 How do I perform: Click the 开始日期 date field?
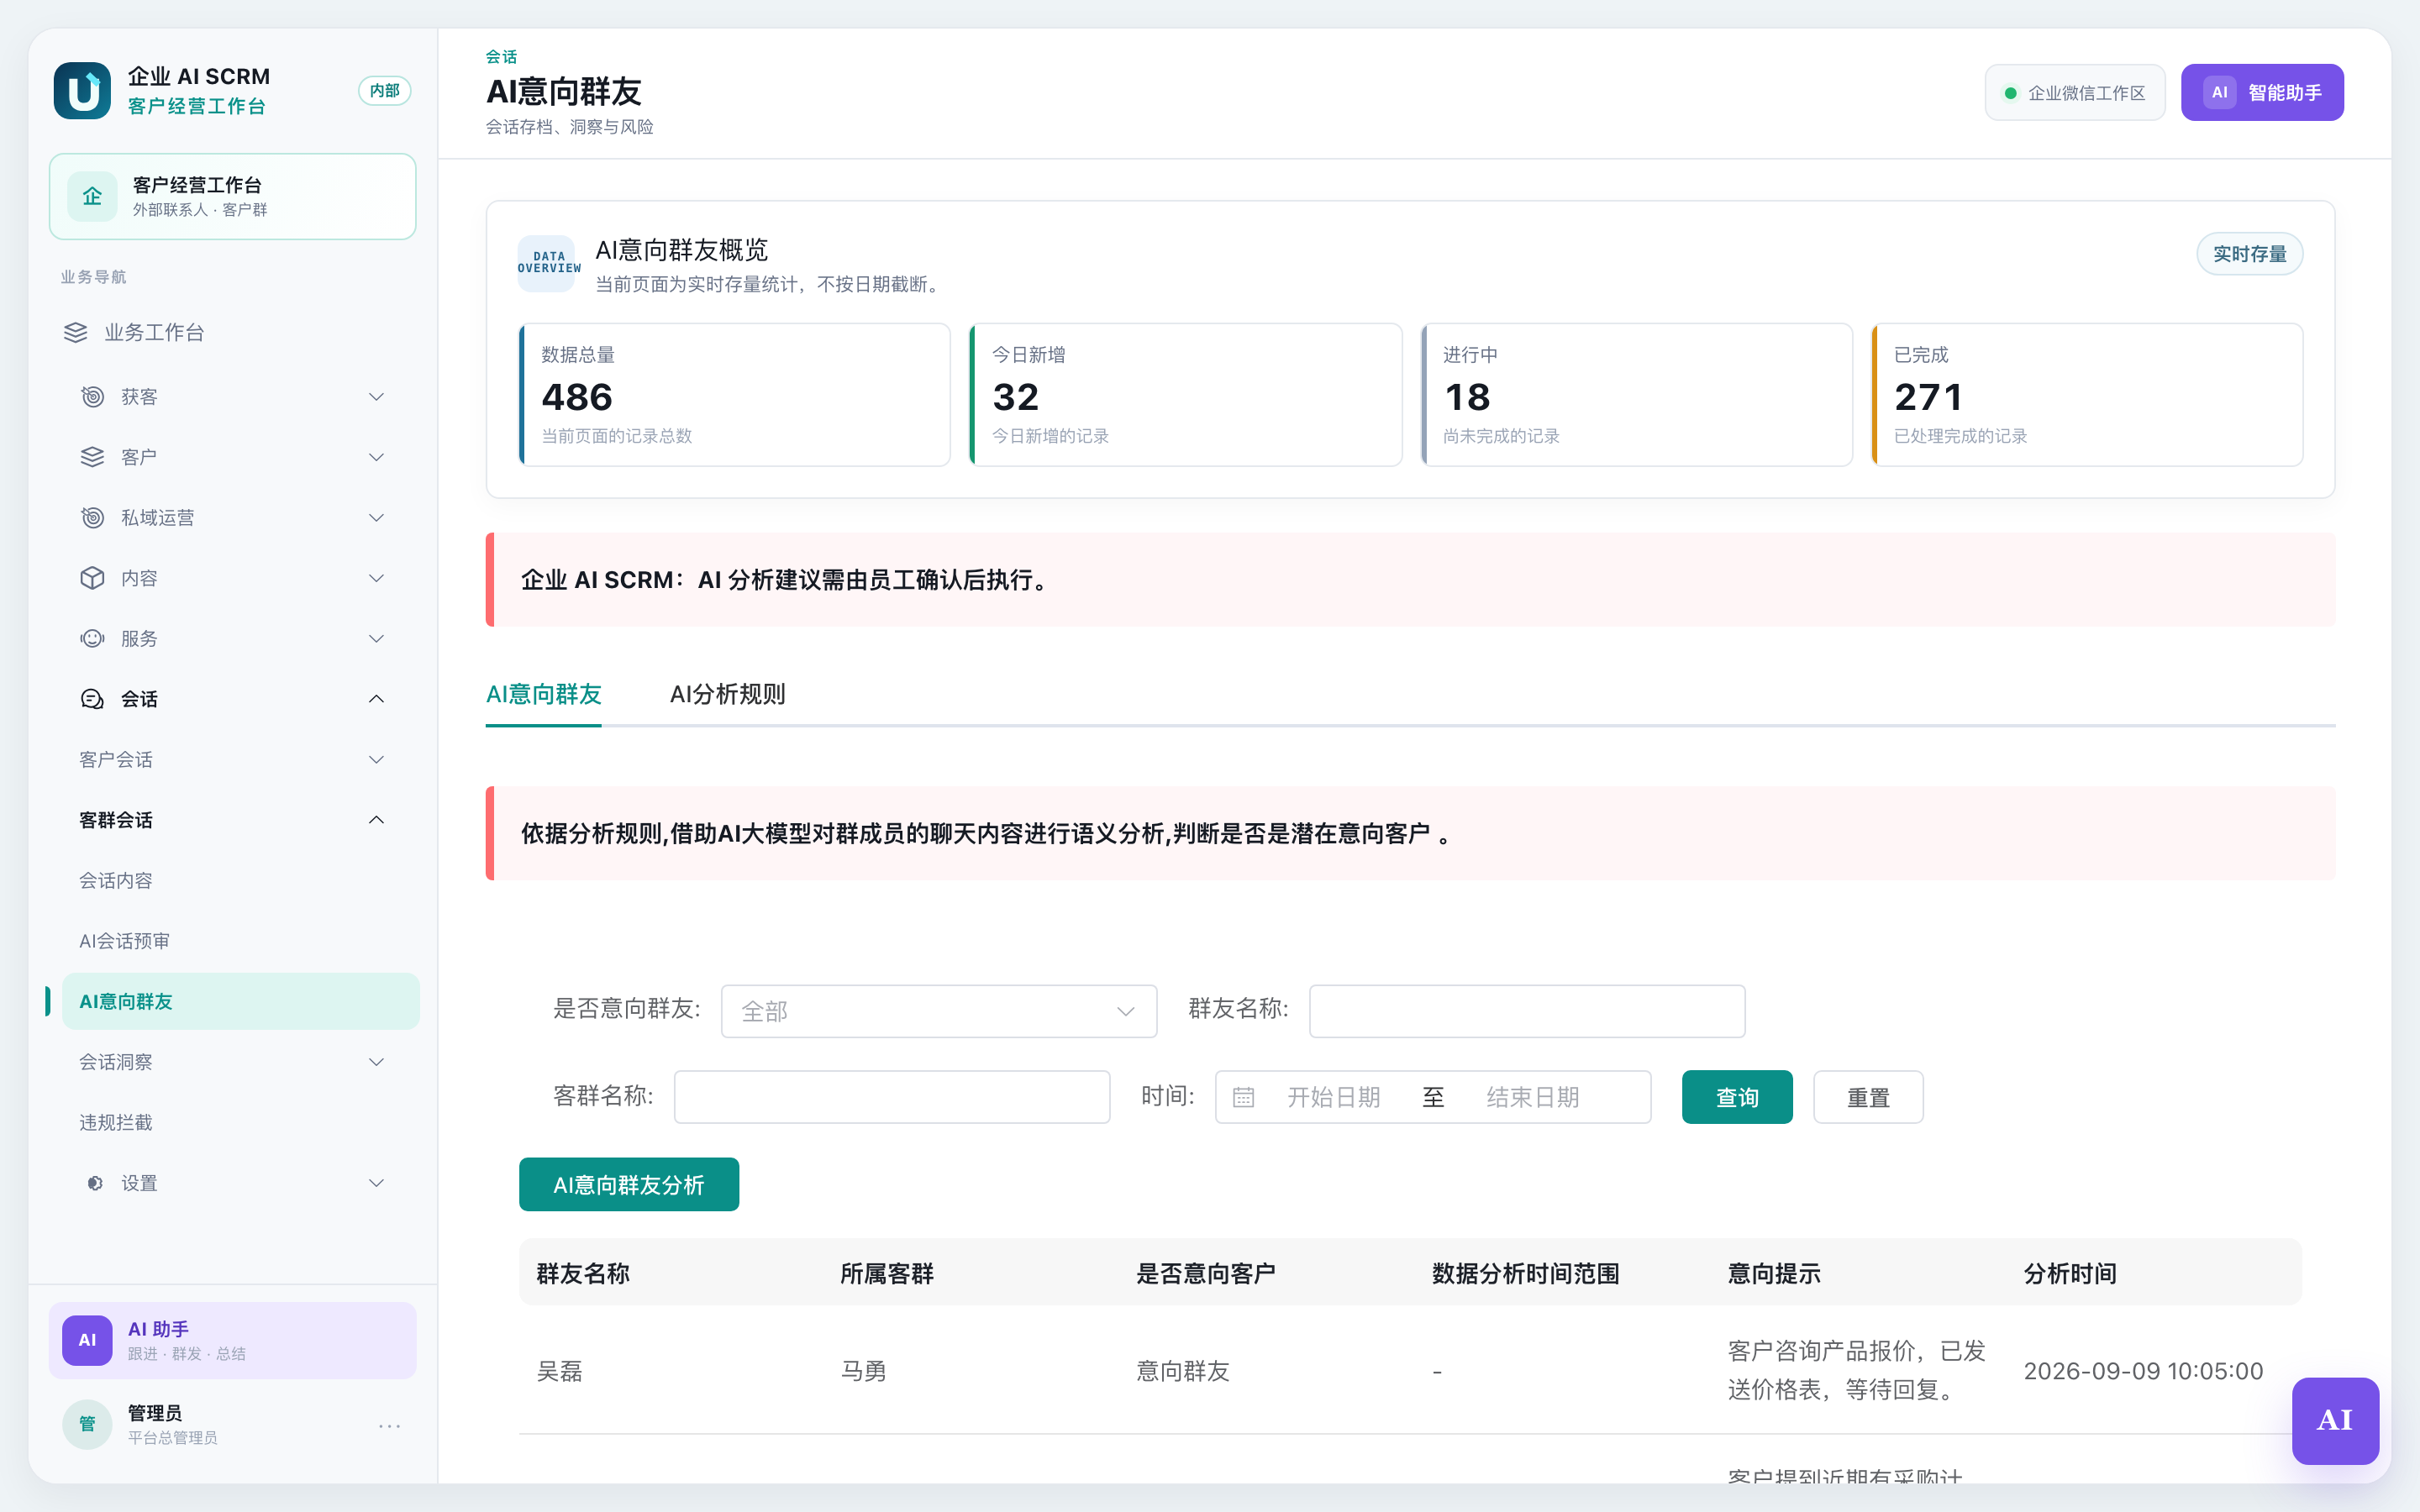(x=1334, y=1097)
